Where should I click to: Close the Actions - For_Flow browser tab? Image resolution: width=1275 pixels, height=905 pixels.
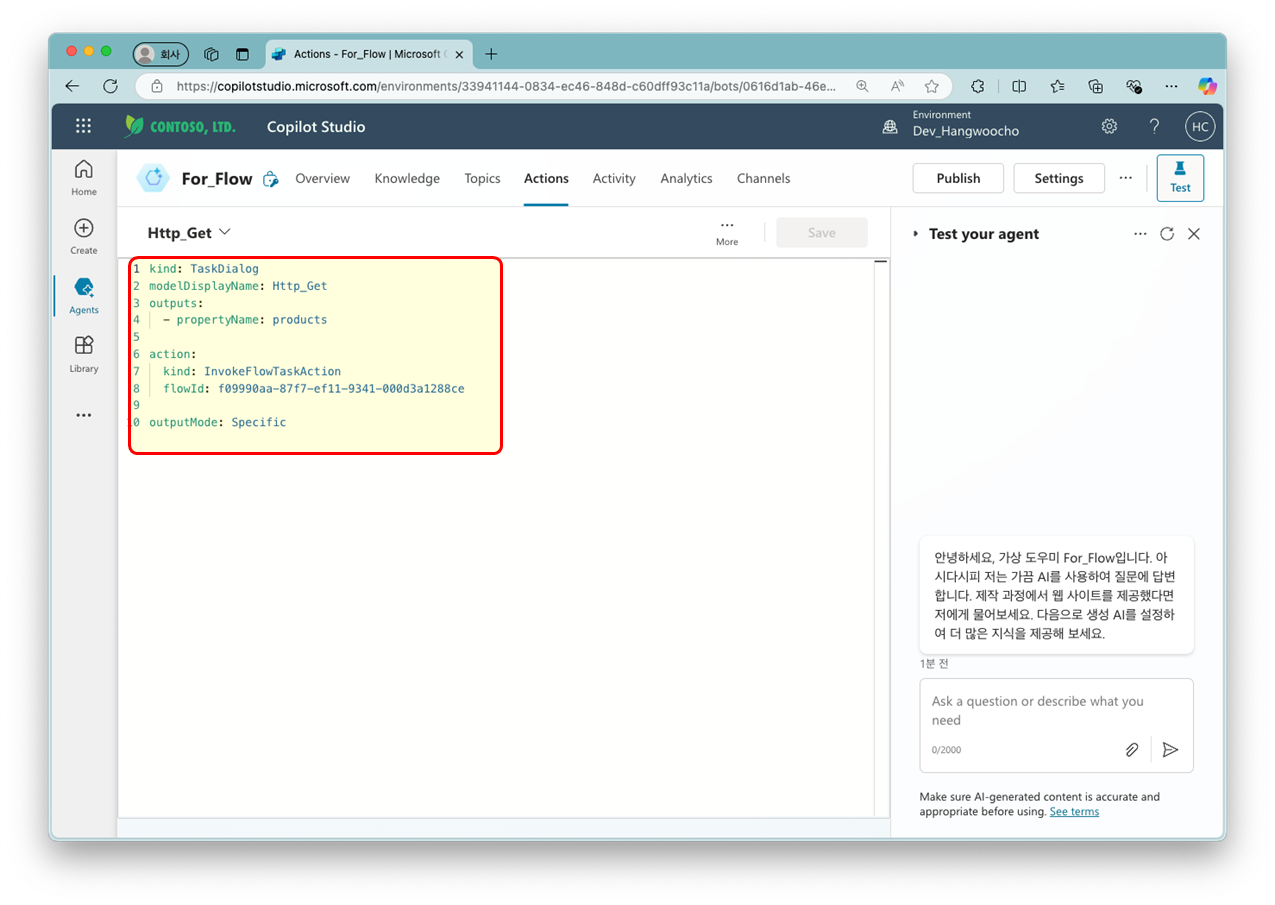[x=459, y=55]
